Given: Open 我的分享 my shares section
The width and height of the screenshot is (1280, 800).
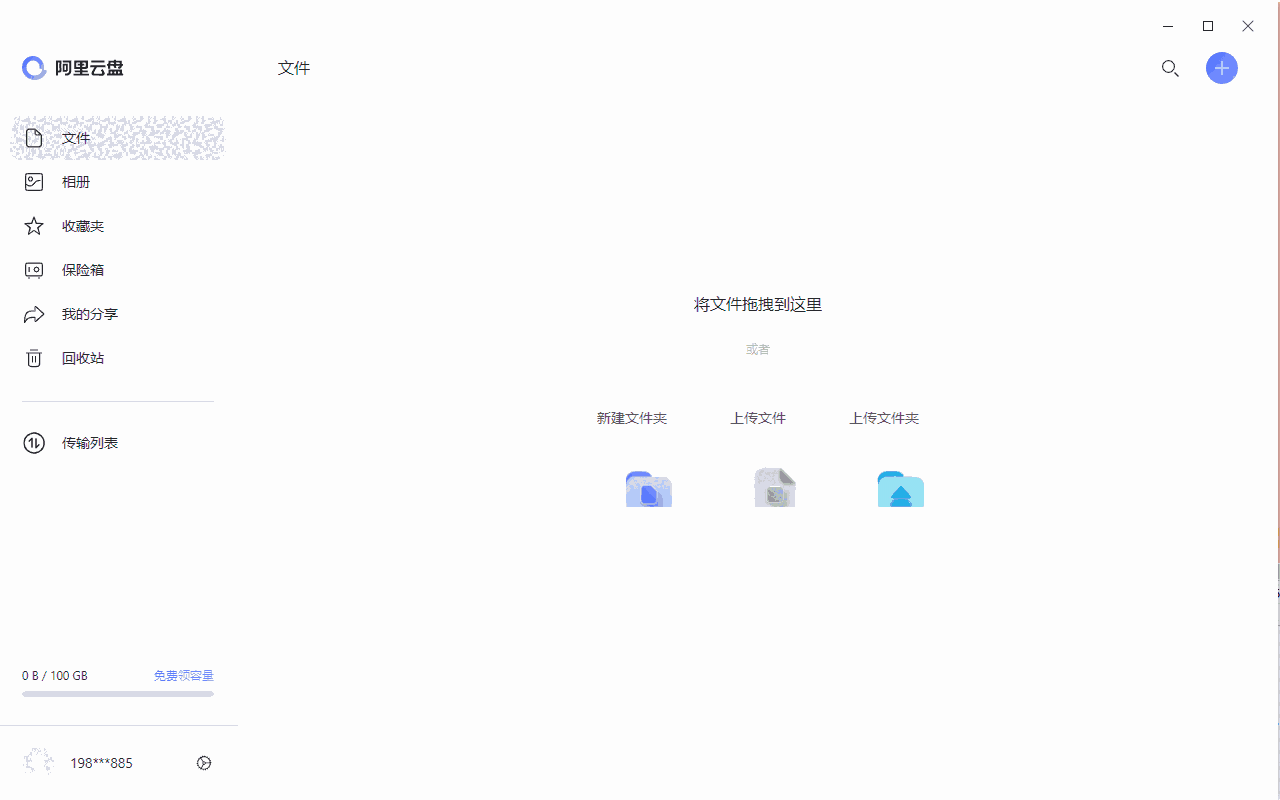Looking at the screenshot, I should click(90, 313).
